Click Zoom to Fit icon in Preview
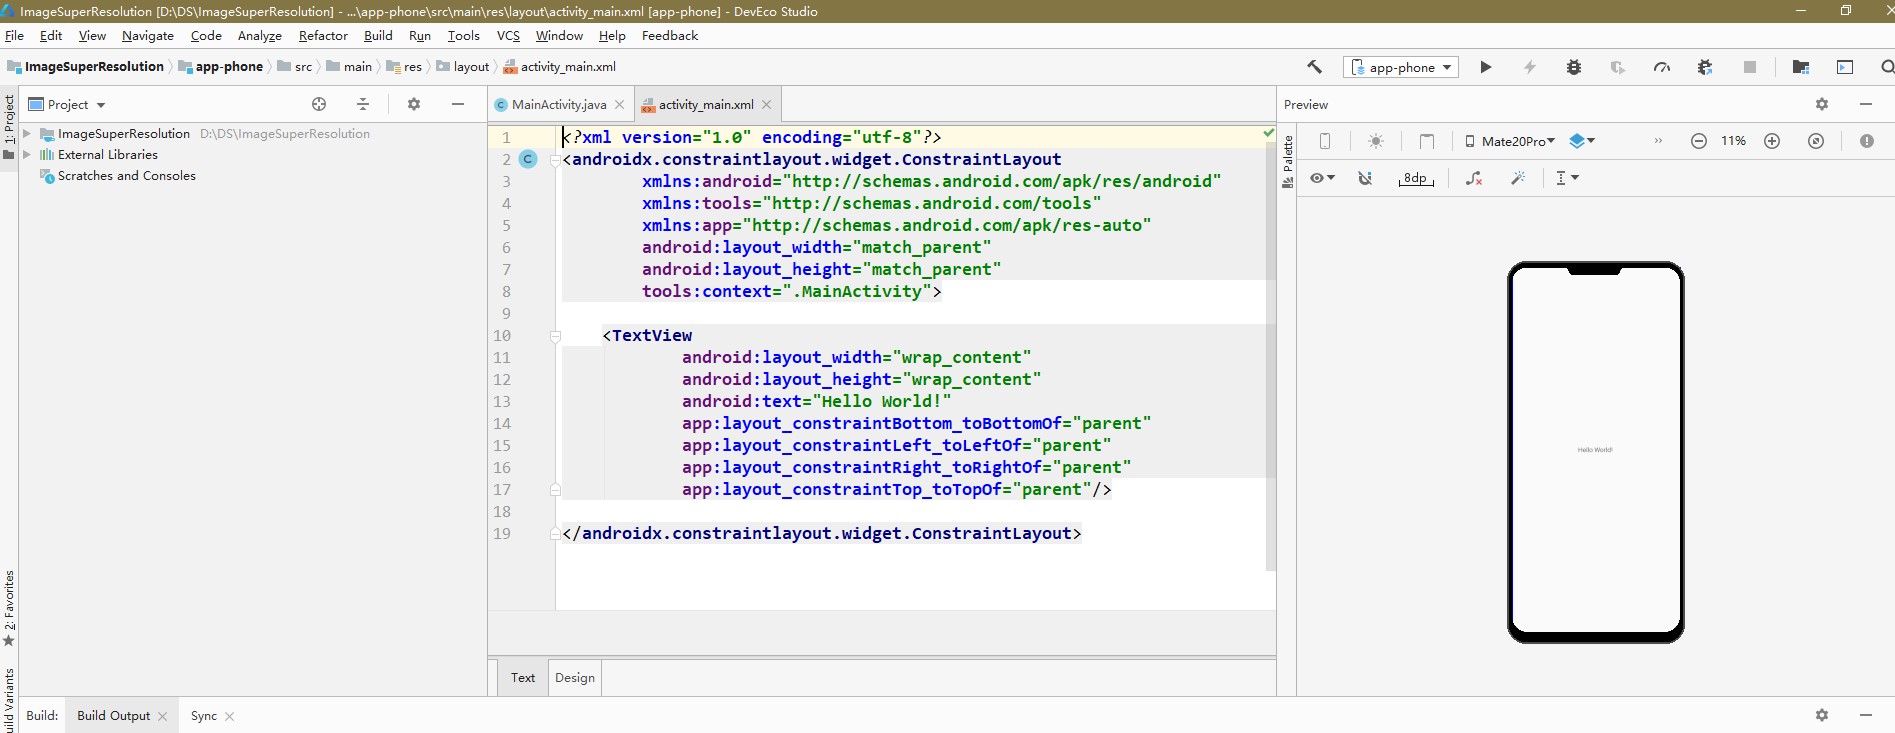 pyautogui.click(x=1816, y=141)
